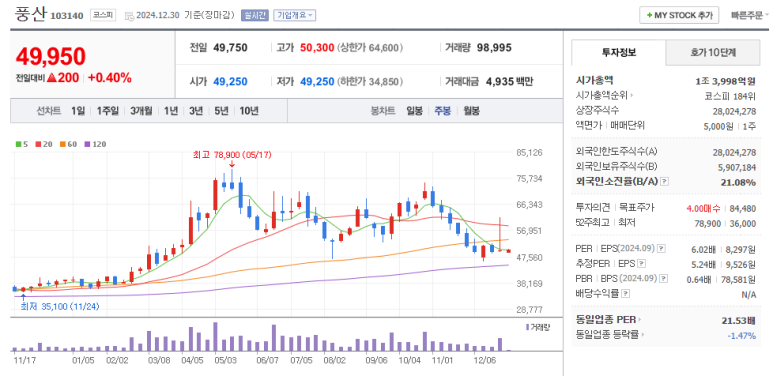Open the 기업개요 dropdown

pos(294,15)
